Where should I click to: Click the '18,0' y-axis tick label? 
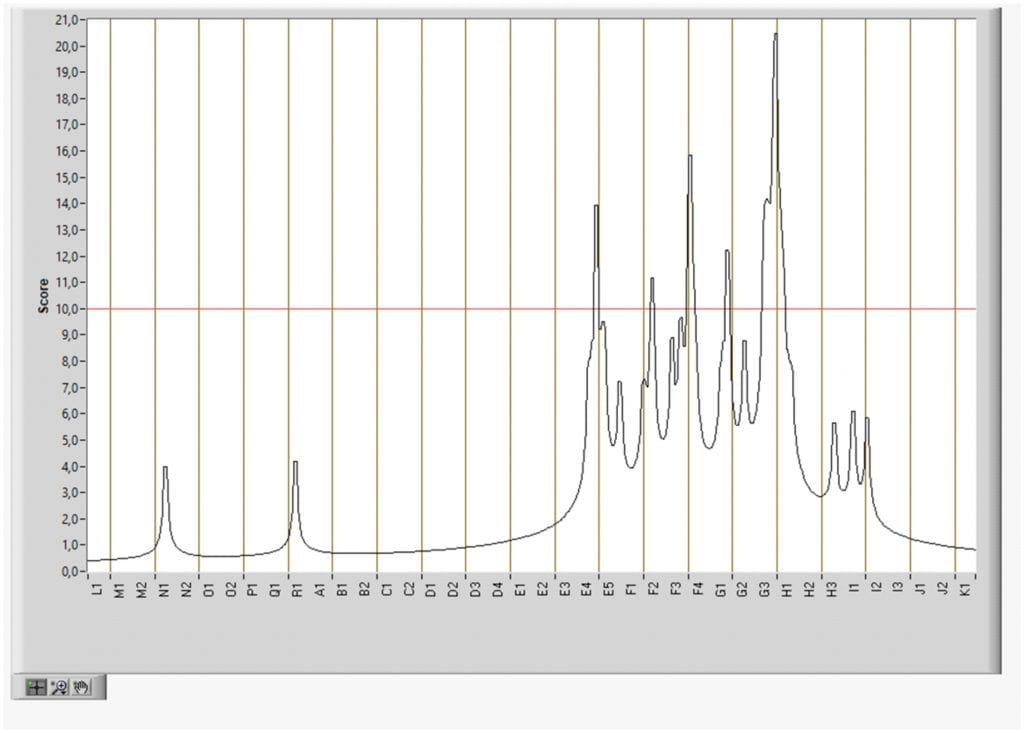[67, 99]
